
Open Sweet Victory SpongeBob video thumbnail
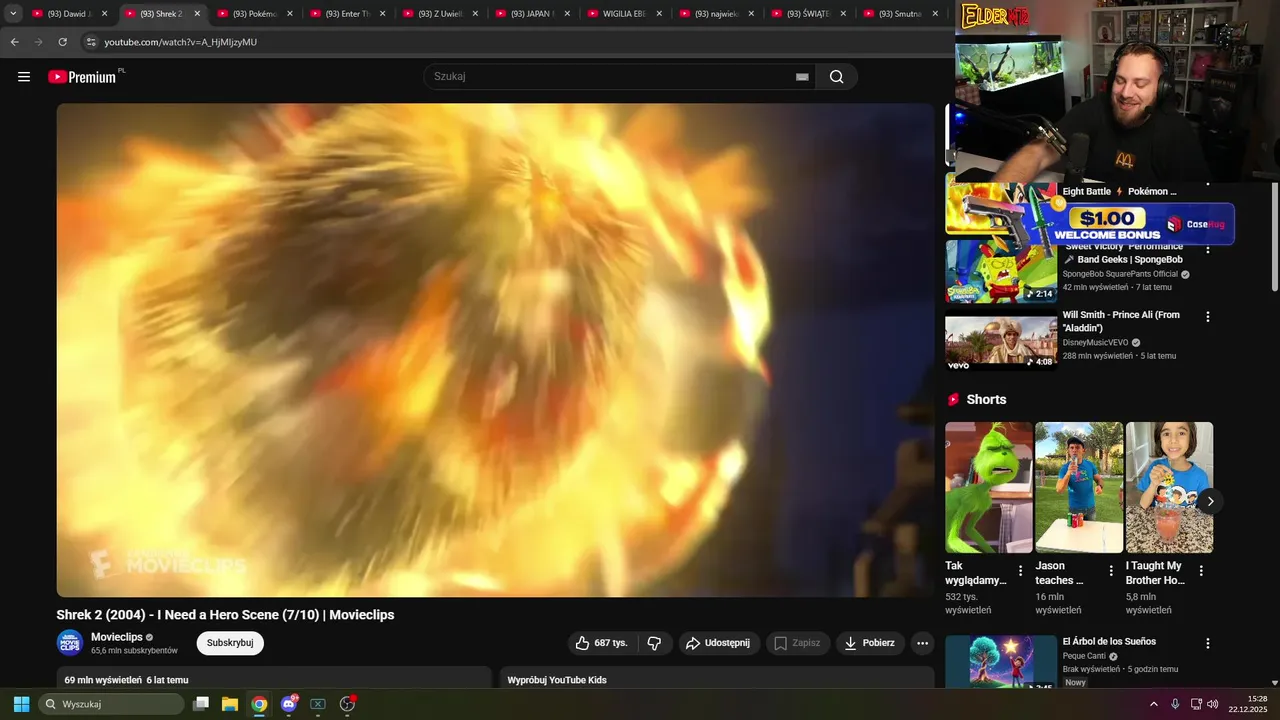point(1001,271)
